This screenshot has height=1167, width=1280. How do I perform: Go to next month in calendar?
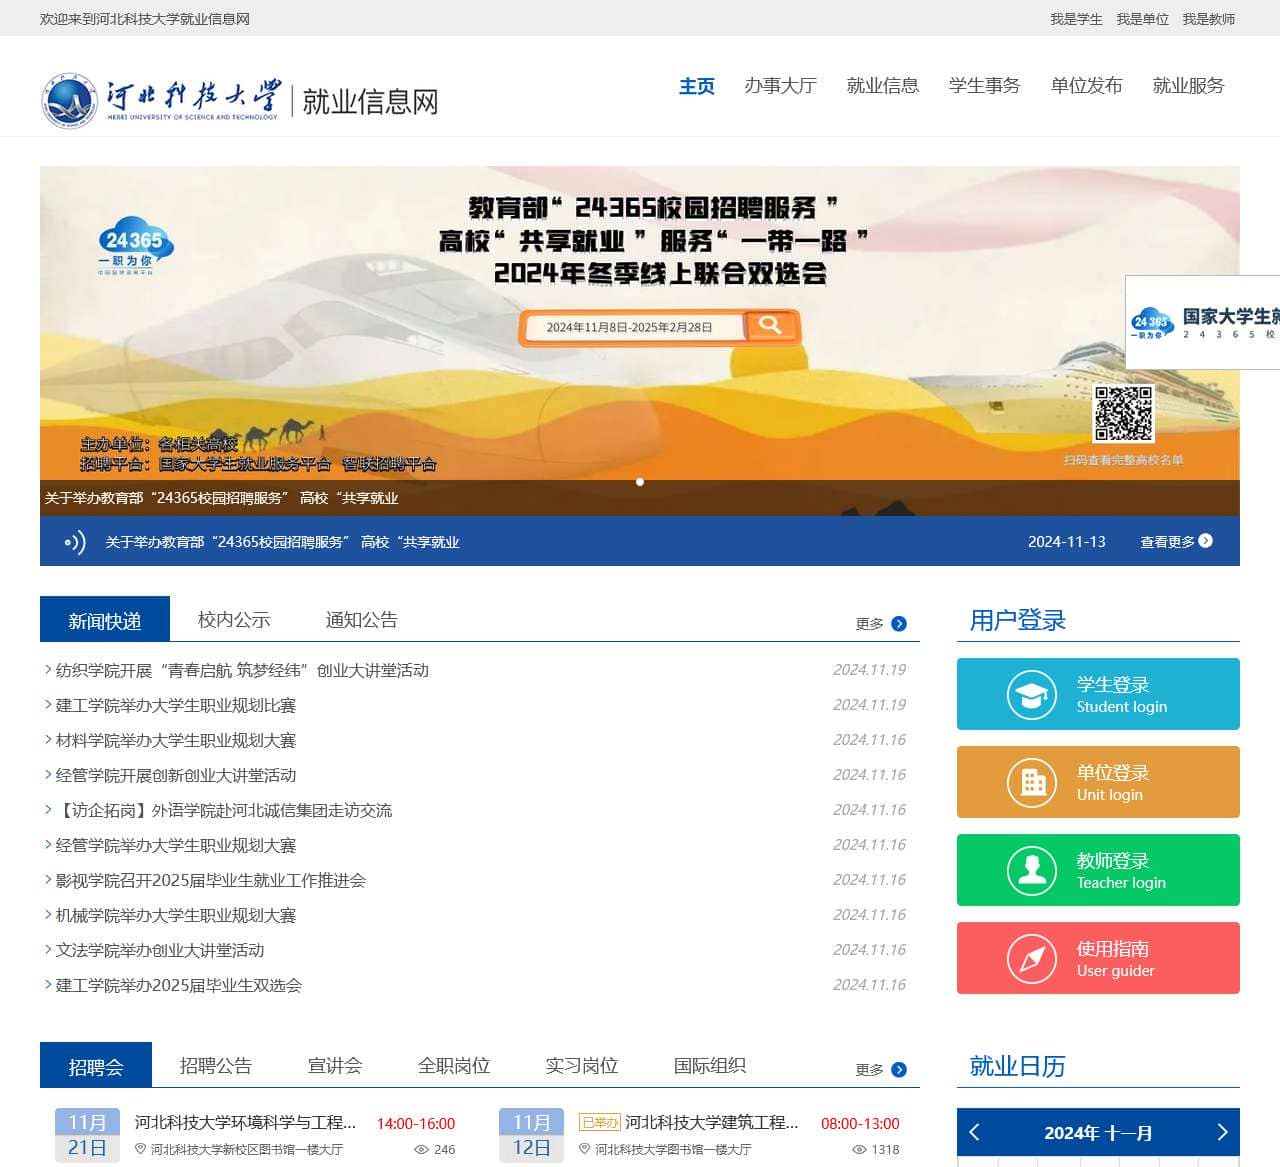click(1222, 1132)
